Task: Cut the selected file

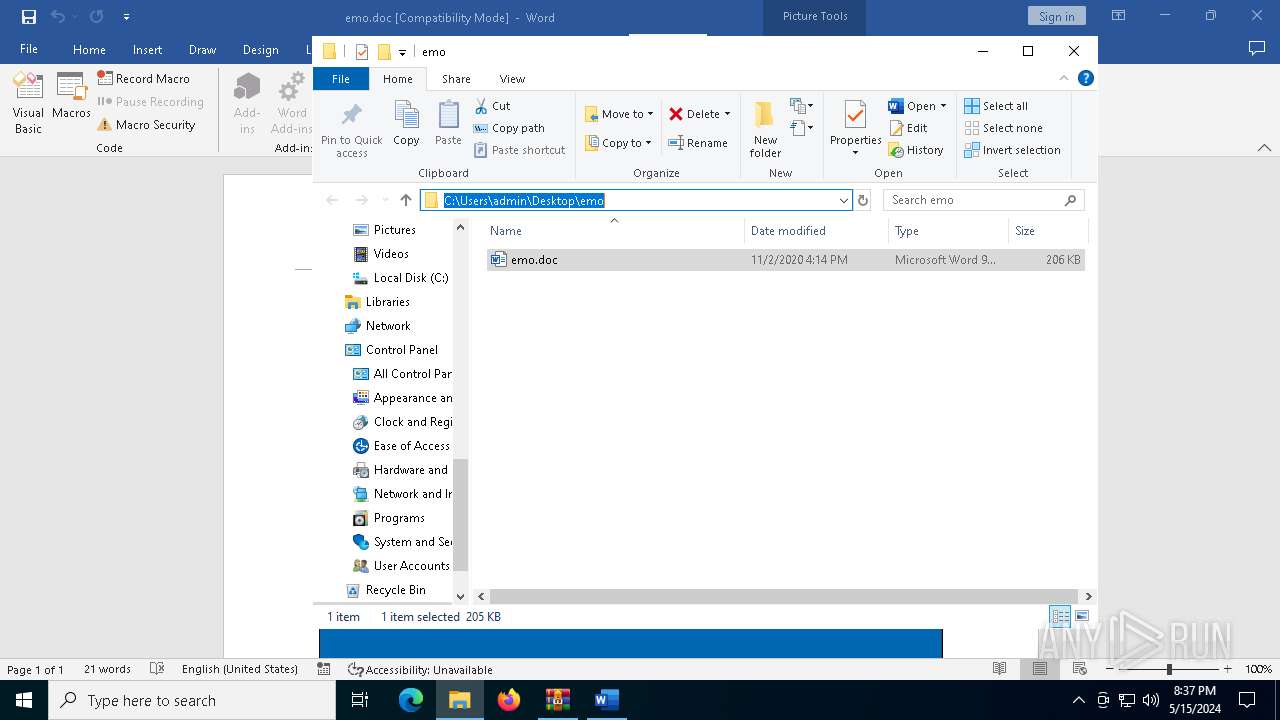Action: [x=492, y=105]
